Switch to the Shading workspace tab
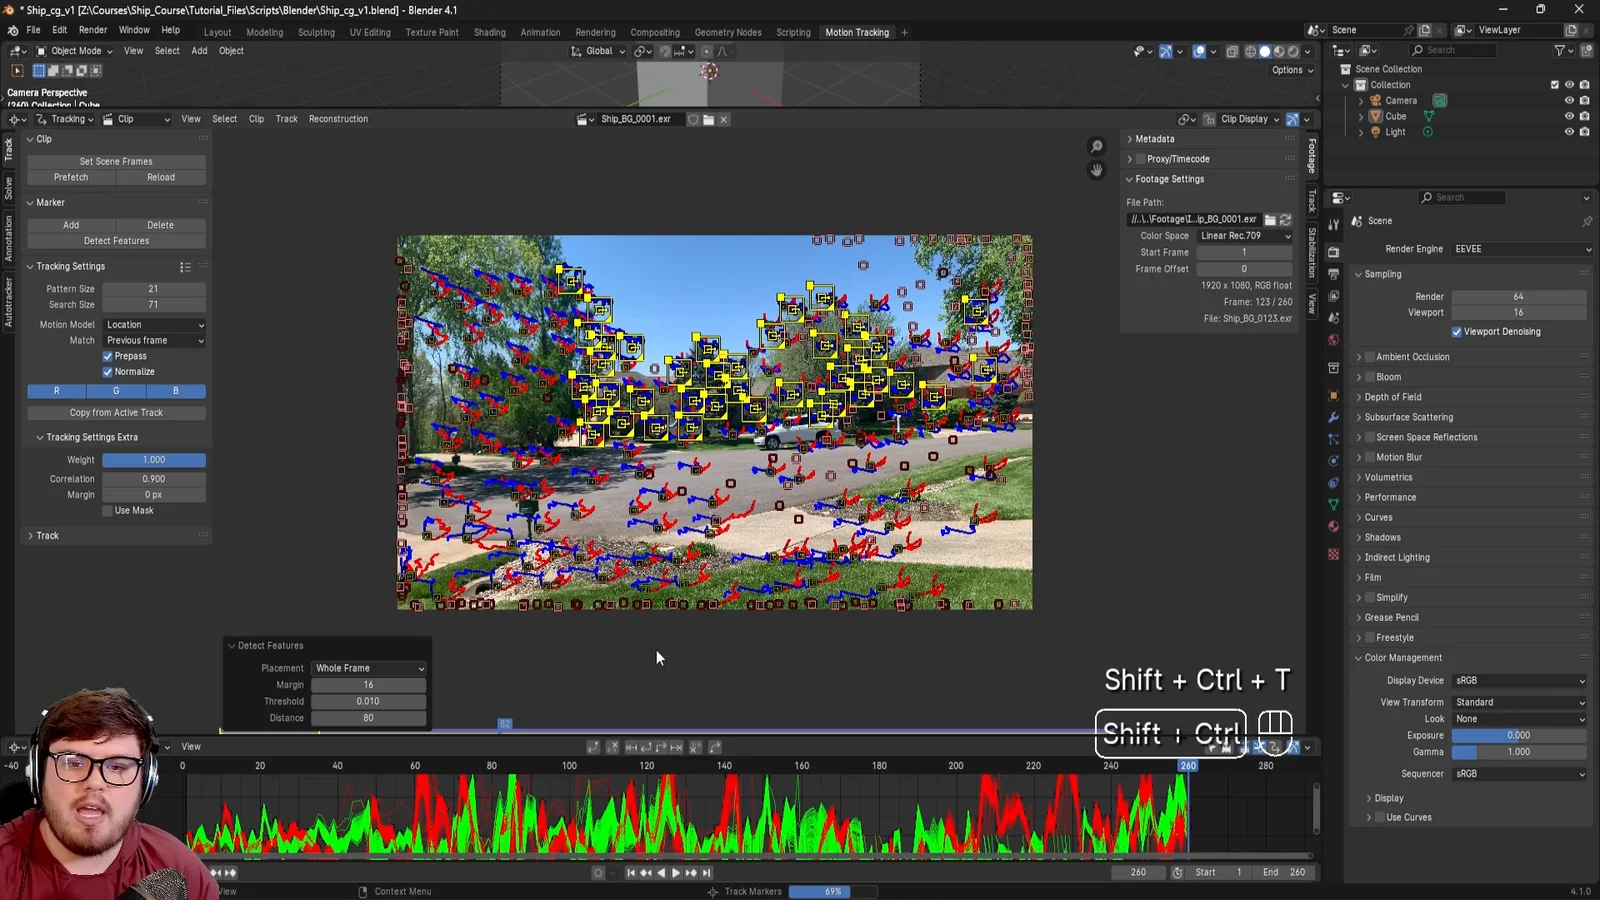The width and height of the screenshot is (1600, 900). coord(489,31)
